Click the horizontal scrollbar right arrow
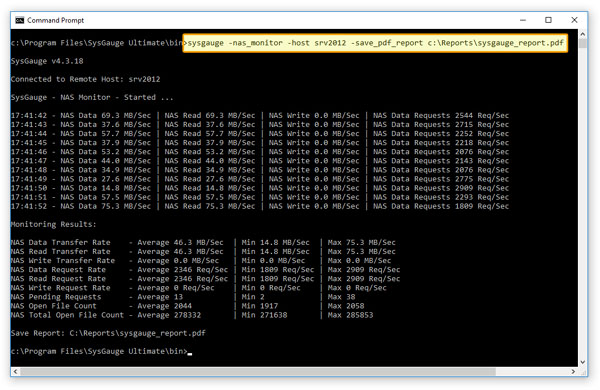This screenshot has height=390, width=600. [573, 371]
